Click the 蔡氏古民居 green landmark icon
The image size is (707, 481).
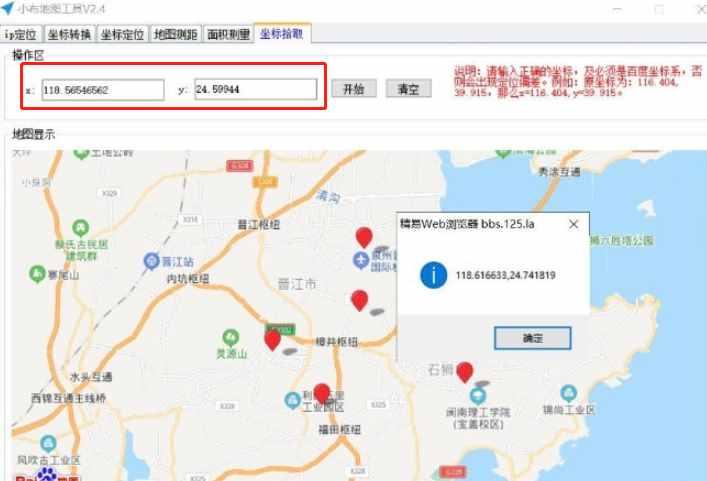click(x=80, y=228)
